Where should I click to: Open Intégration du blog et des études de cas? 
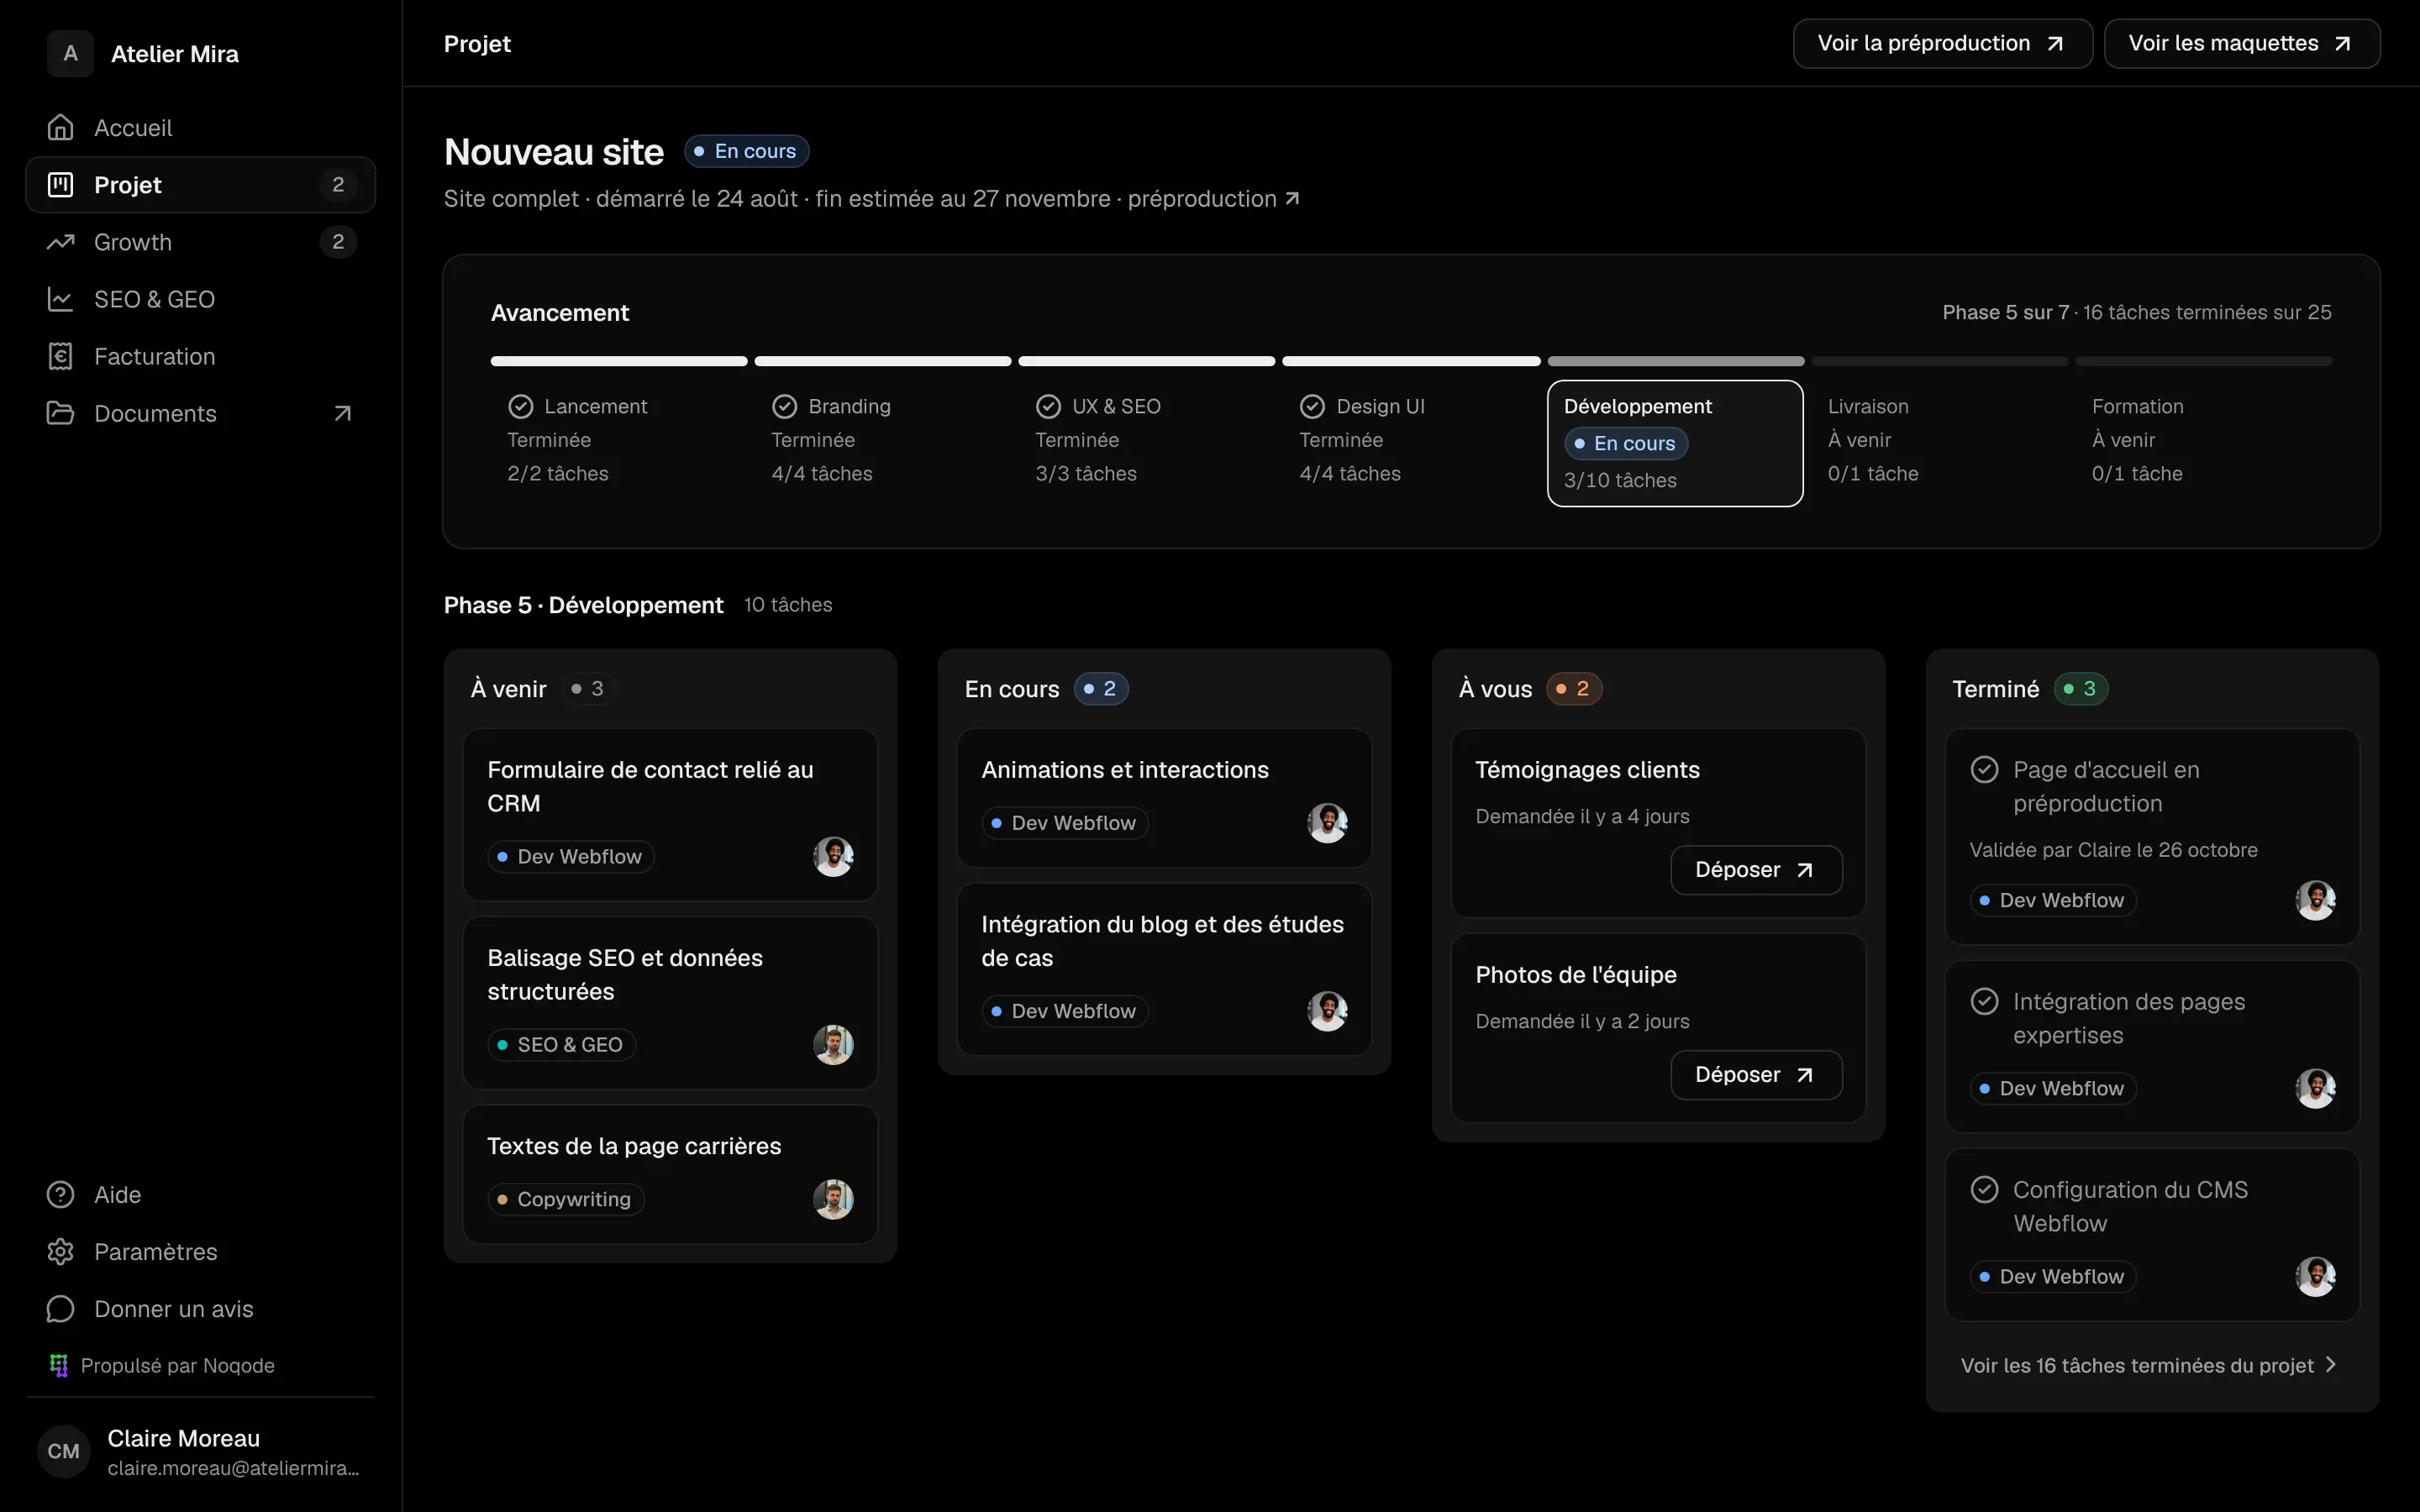tap(1164, 969)
